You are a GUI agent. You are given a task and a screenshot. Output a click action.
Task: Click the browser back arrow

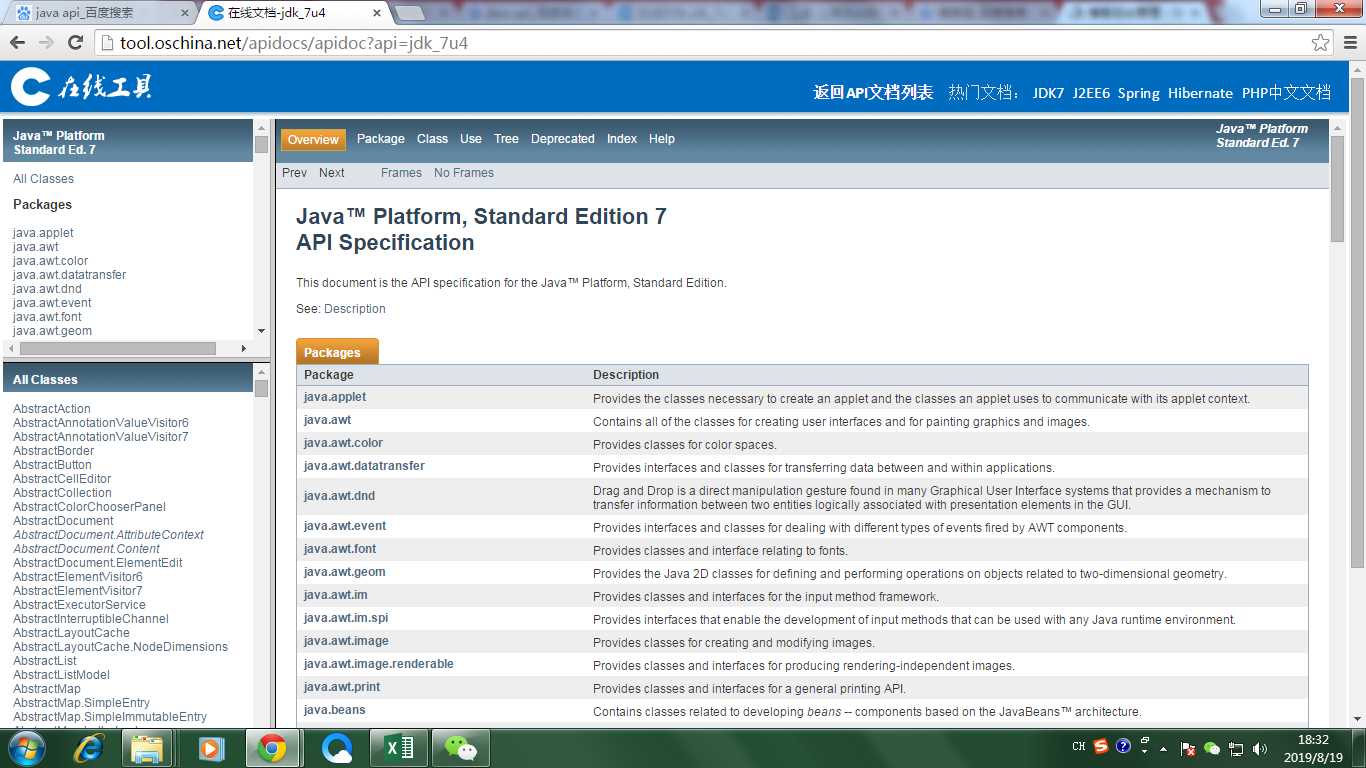[x=17, y=43]
